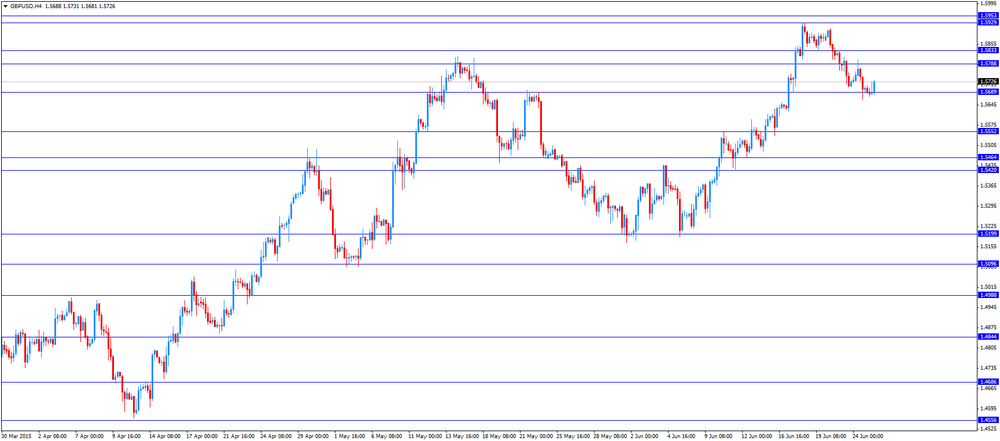1000x441 pixels.
Task: Select the 1.4686 price level label
Action: click(x=988, y=382)
